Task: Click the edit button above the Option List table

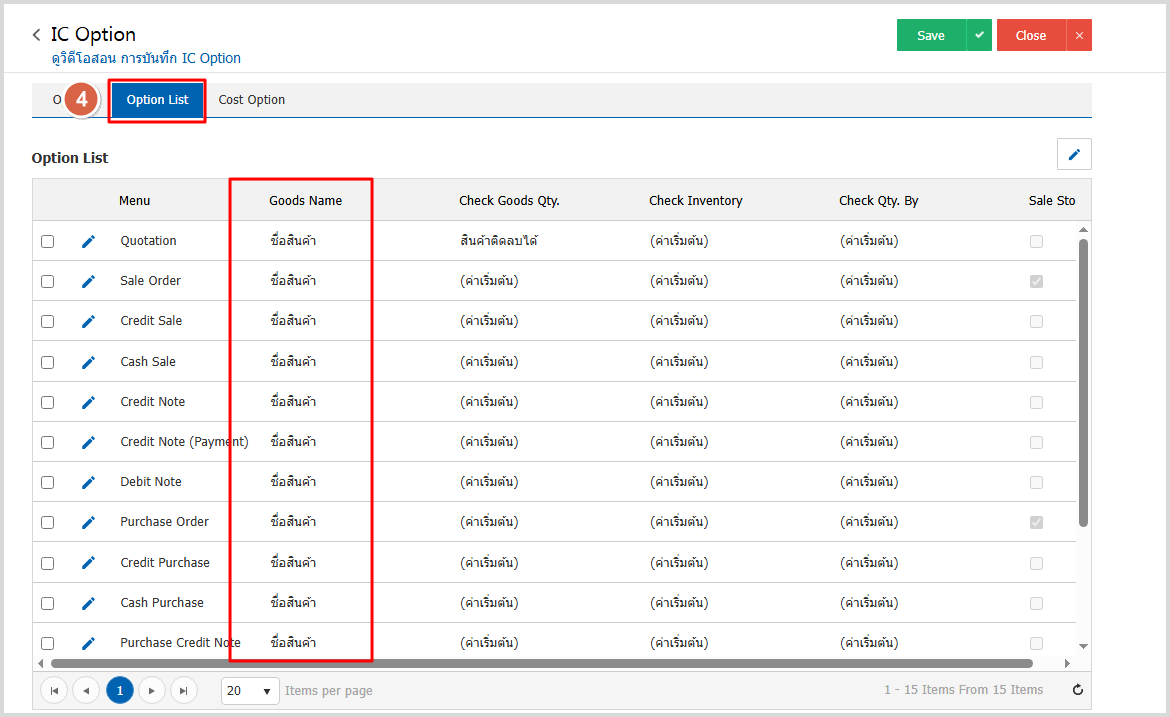Action: click(x=1074, y=154)
